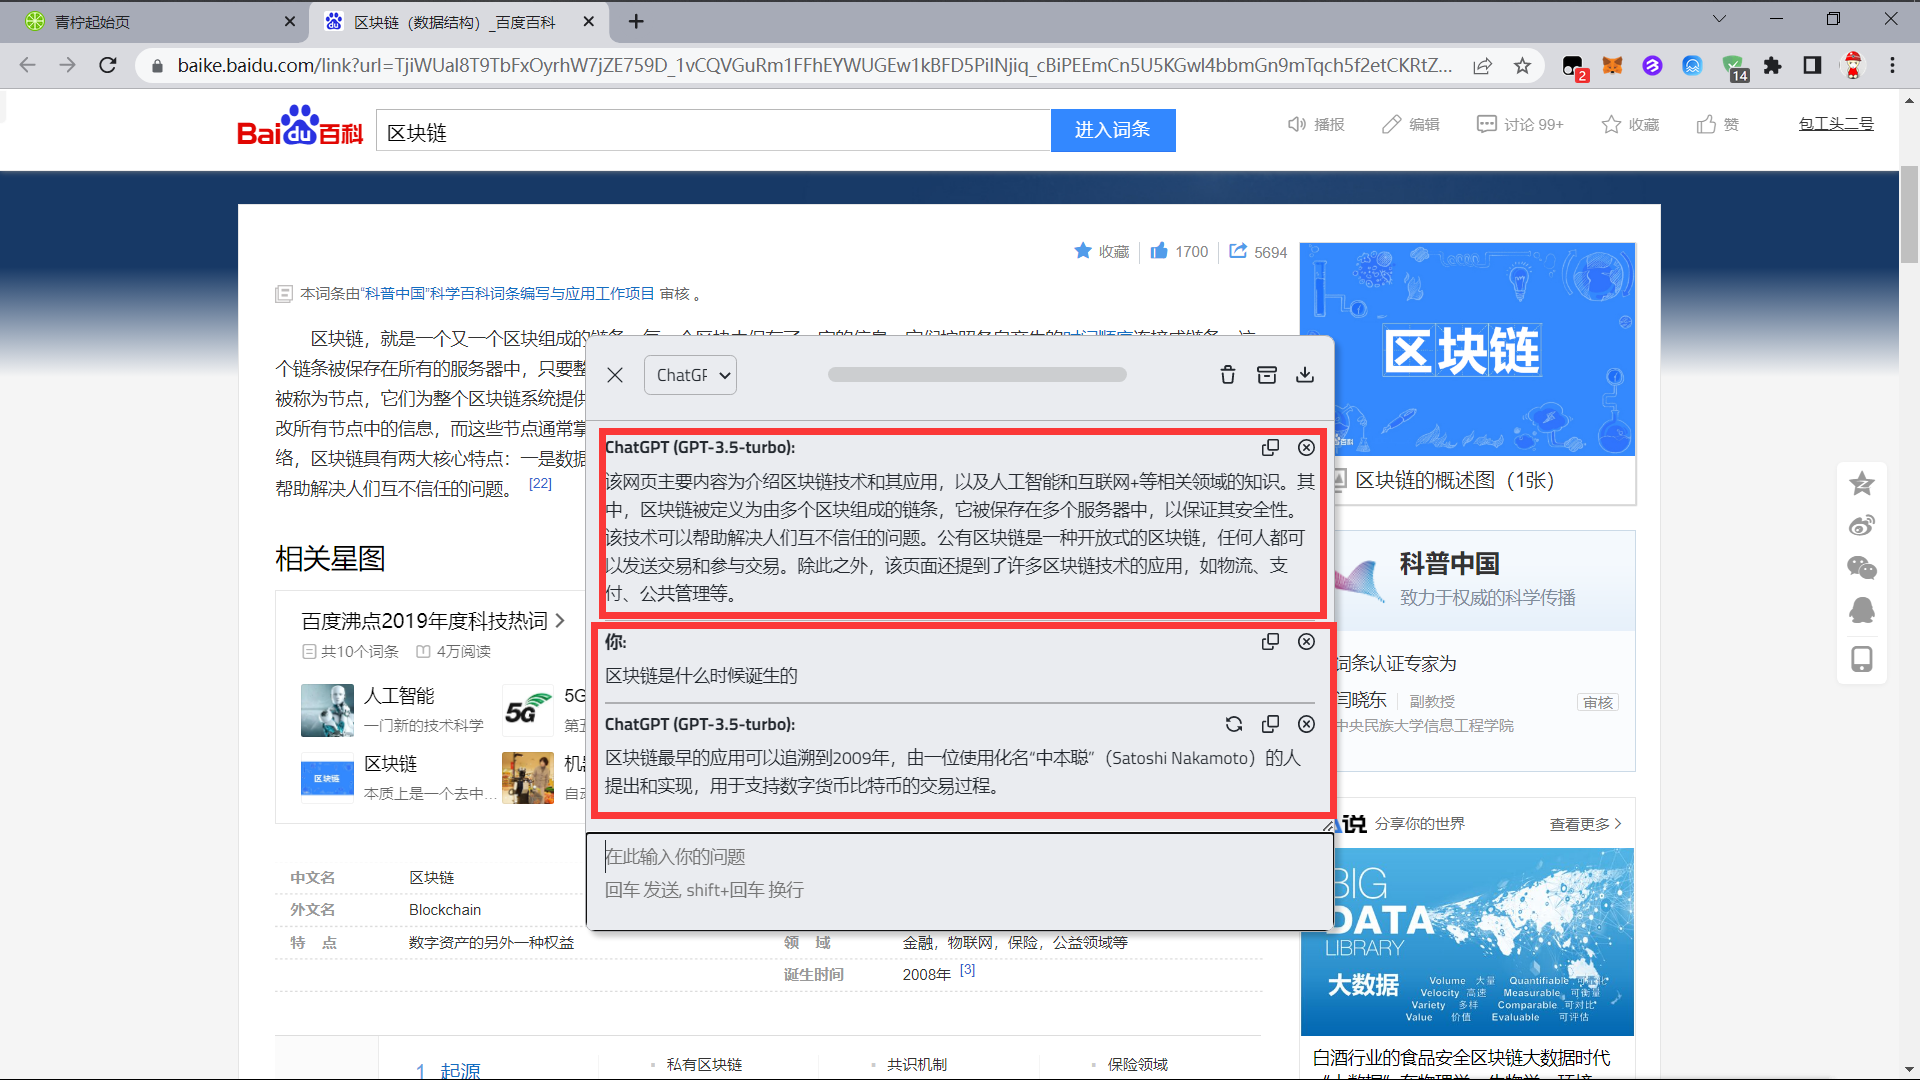The height and width of the screenshot is (1080, 1920).
Task: Open the citation [22] reference
Action: [540, 483]
